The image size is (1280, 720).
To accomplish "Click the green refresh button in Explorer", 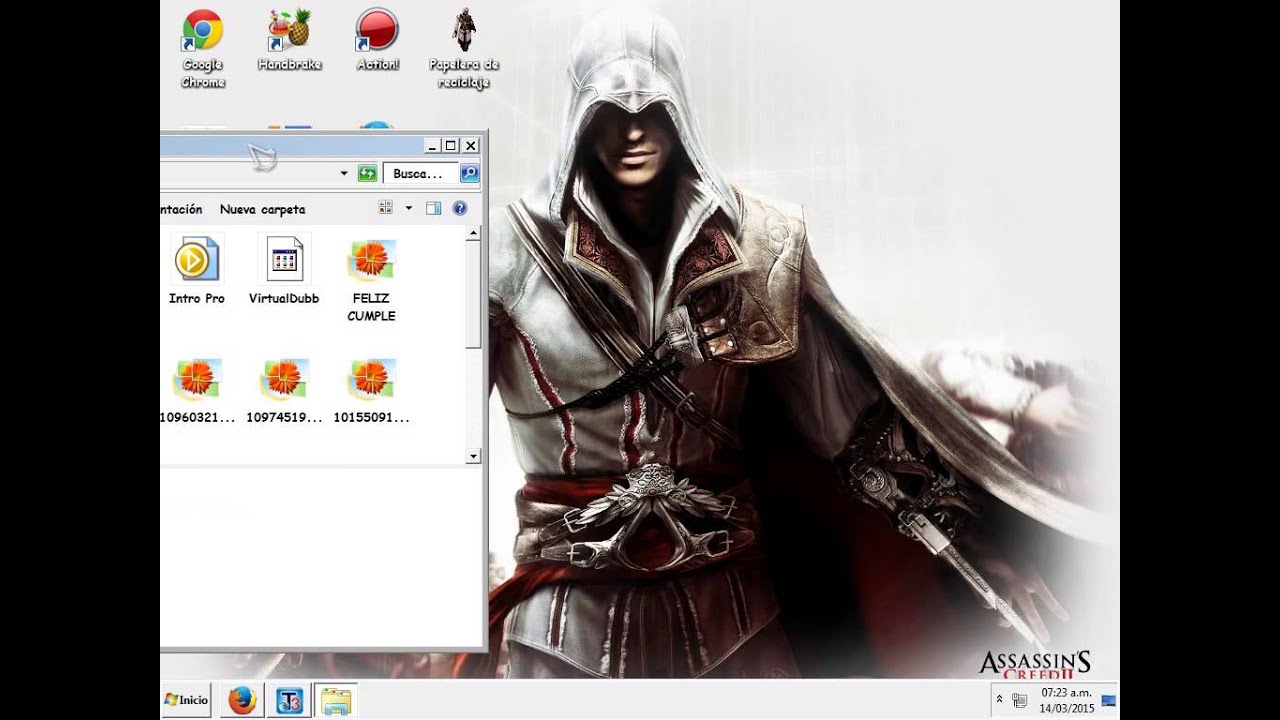I will tap(367, 173).
